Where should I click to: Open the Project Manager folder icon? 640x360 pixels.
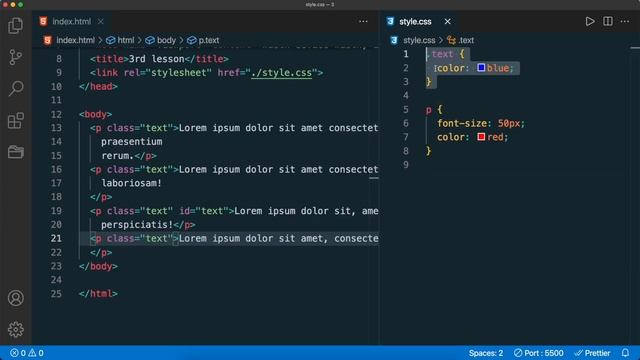[x=16, y=152]
